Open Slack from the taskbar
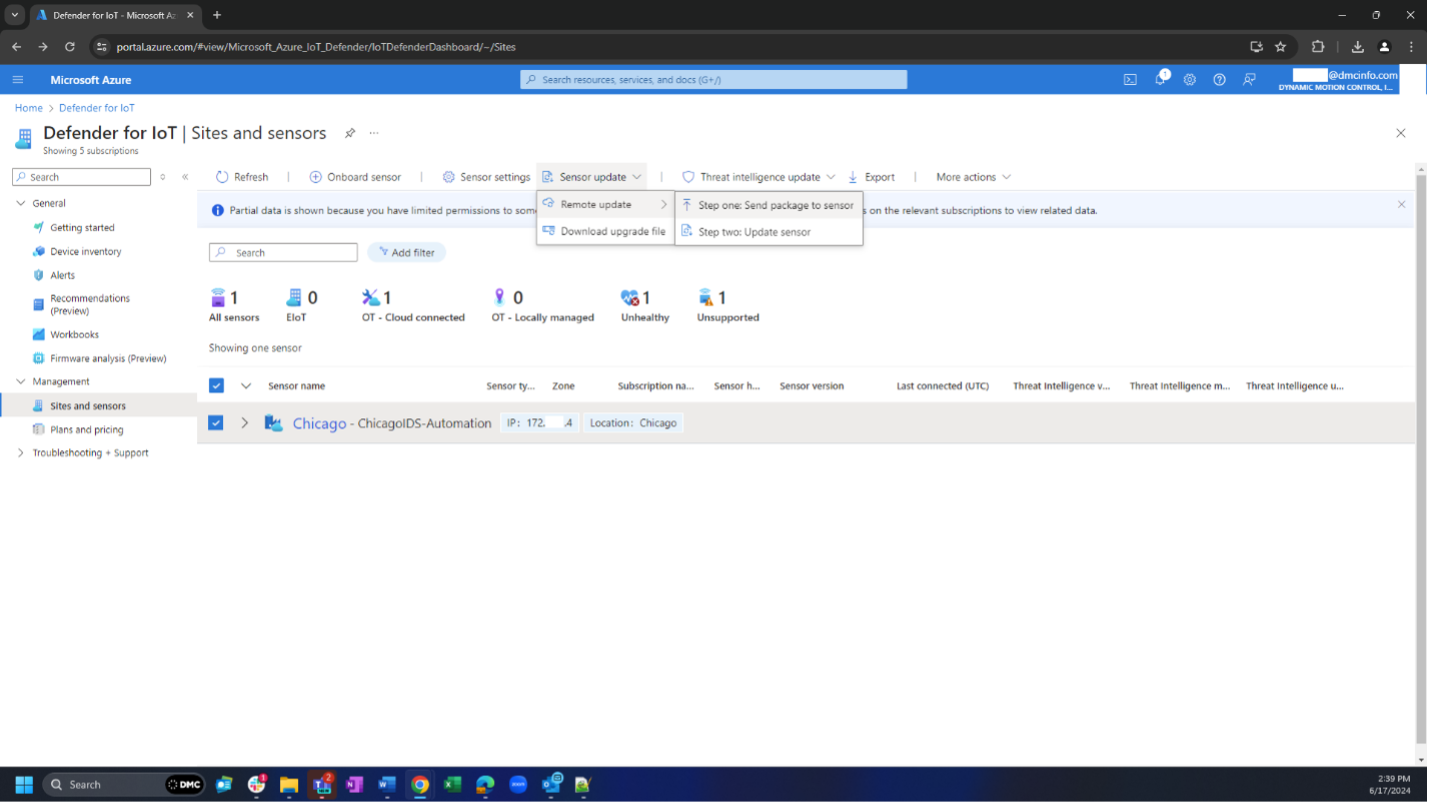 click(257, 784)
